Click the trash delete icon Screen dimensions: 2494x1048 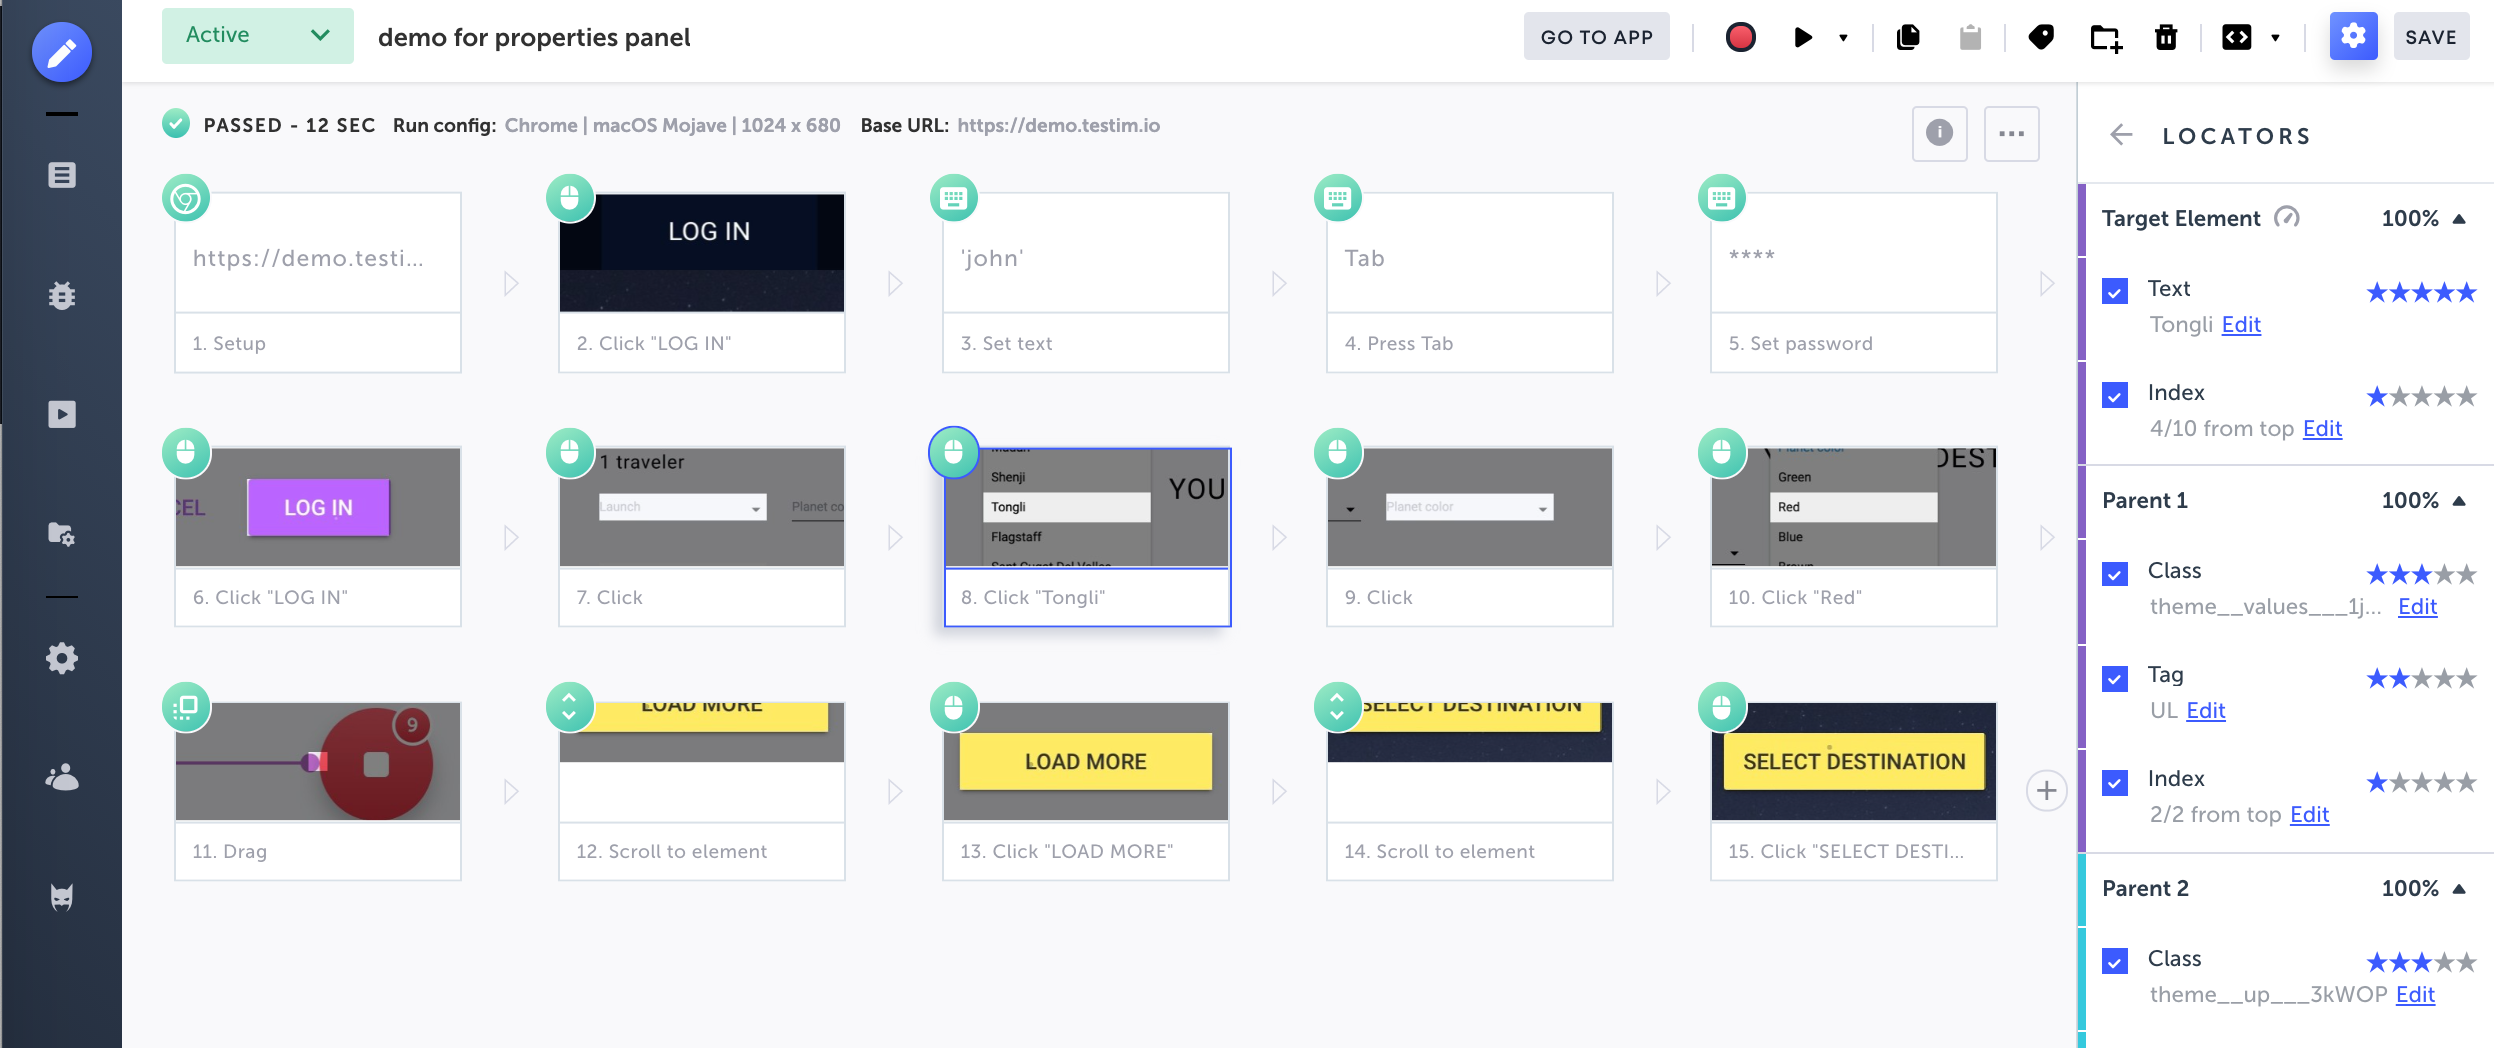click(x=2166, y=37)
